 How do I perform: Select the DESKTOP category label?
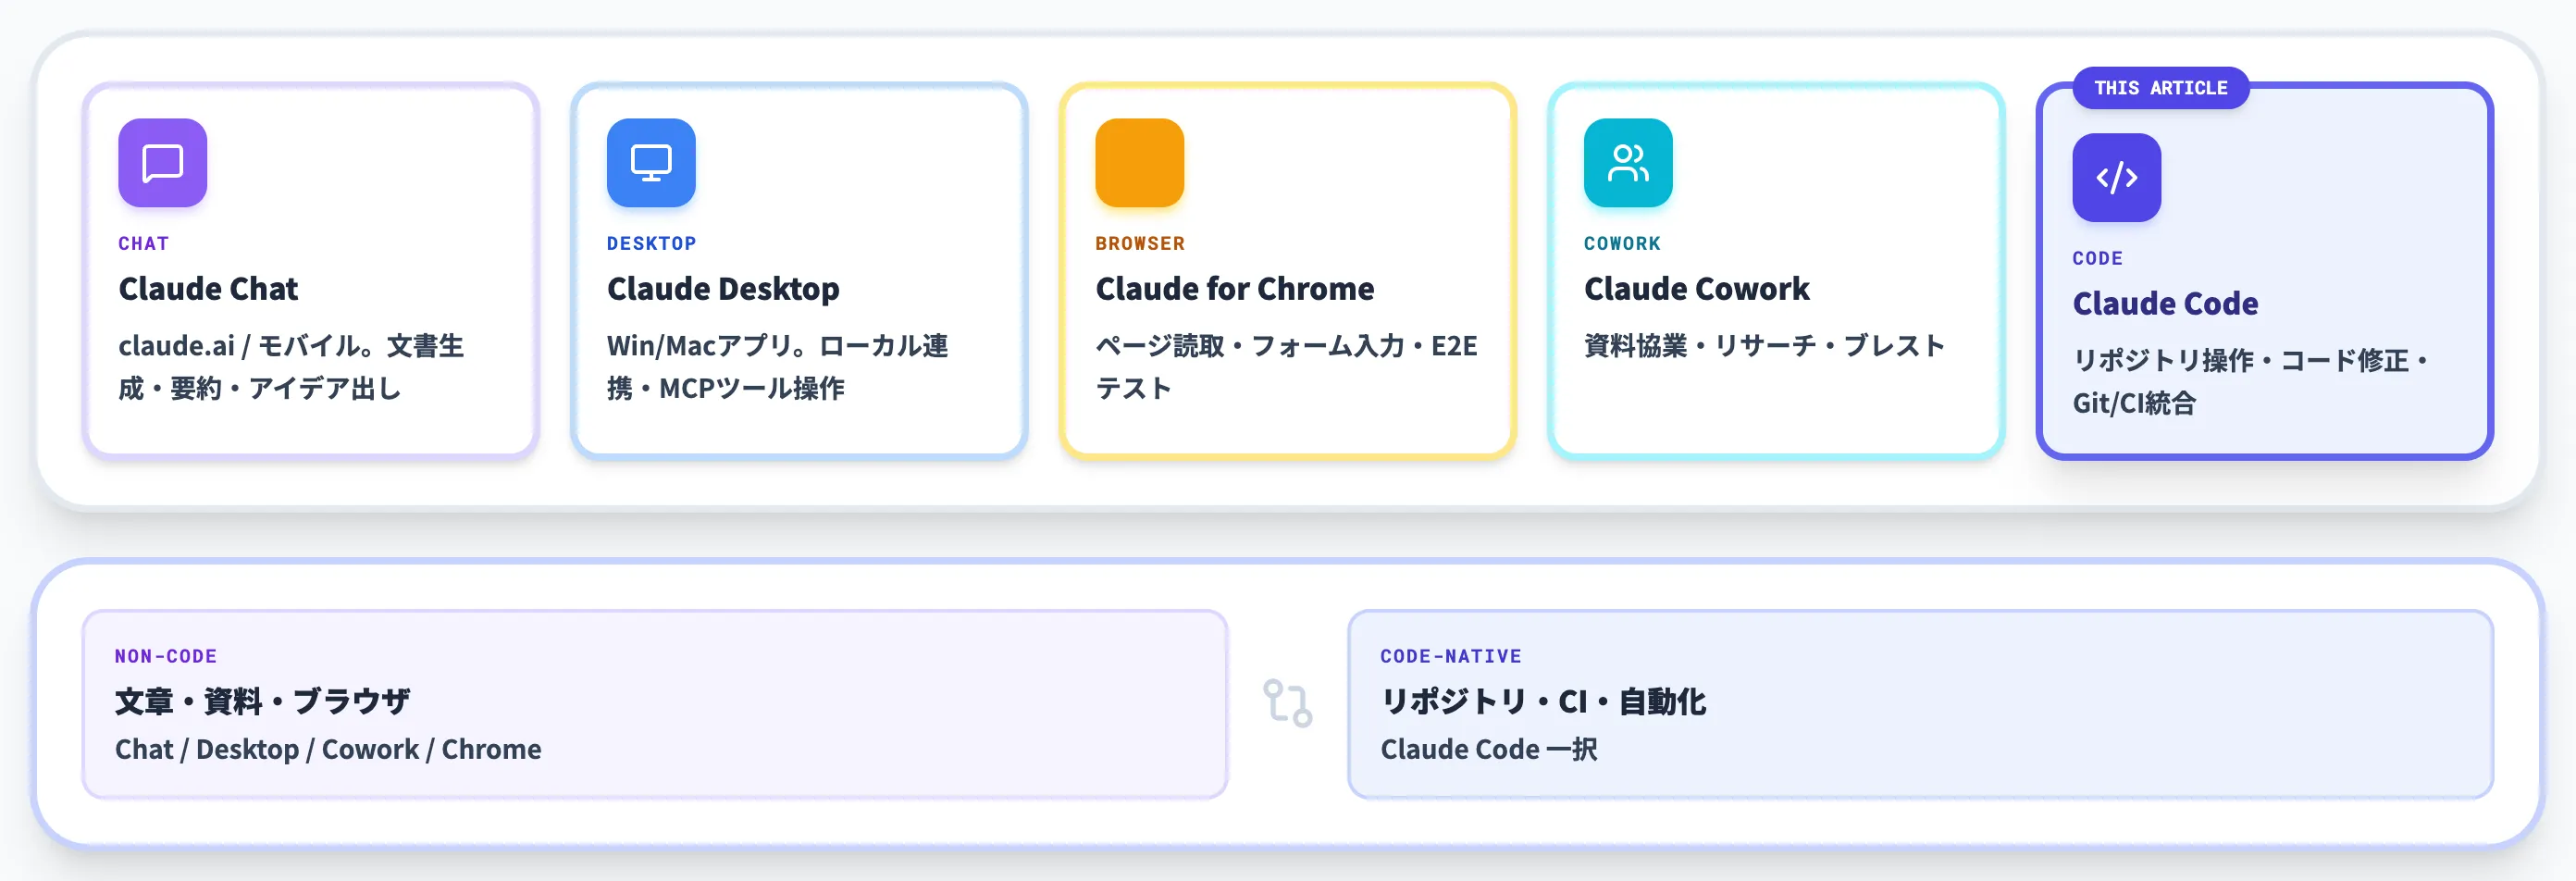(x=652, y=243)
